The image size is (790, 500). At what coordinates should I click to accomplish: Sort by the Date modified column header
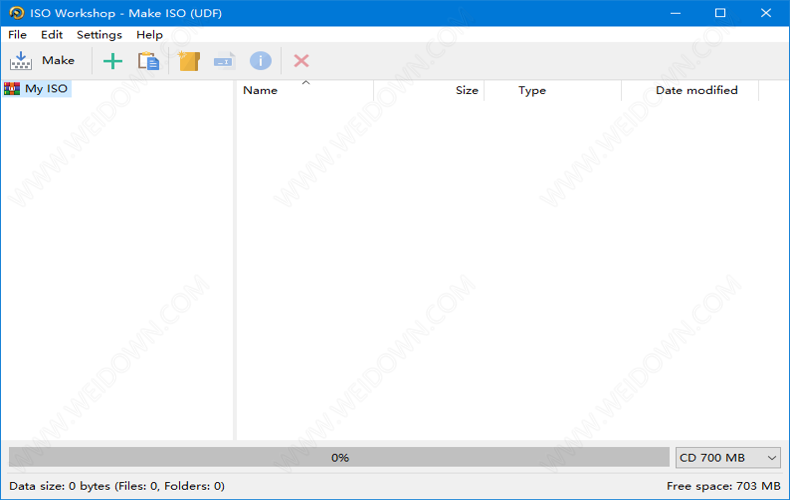click(690, 90)
